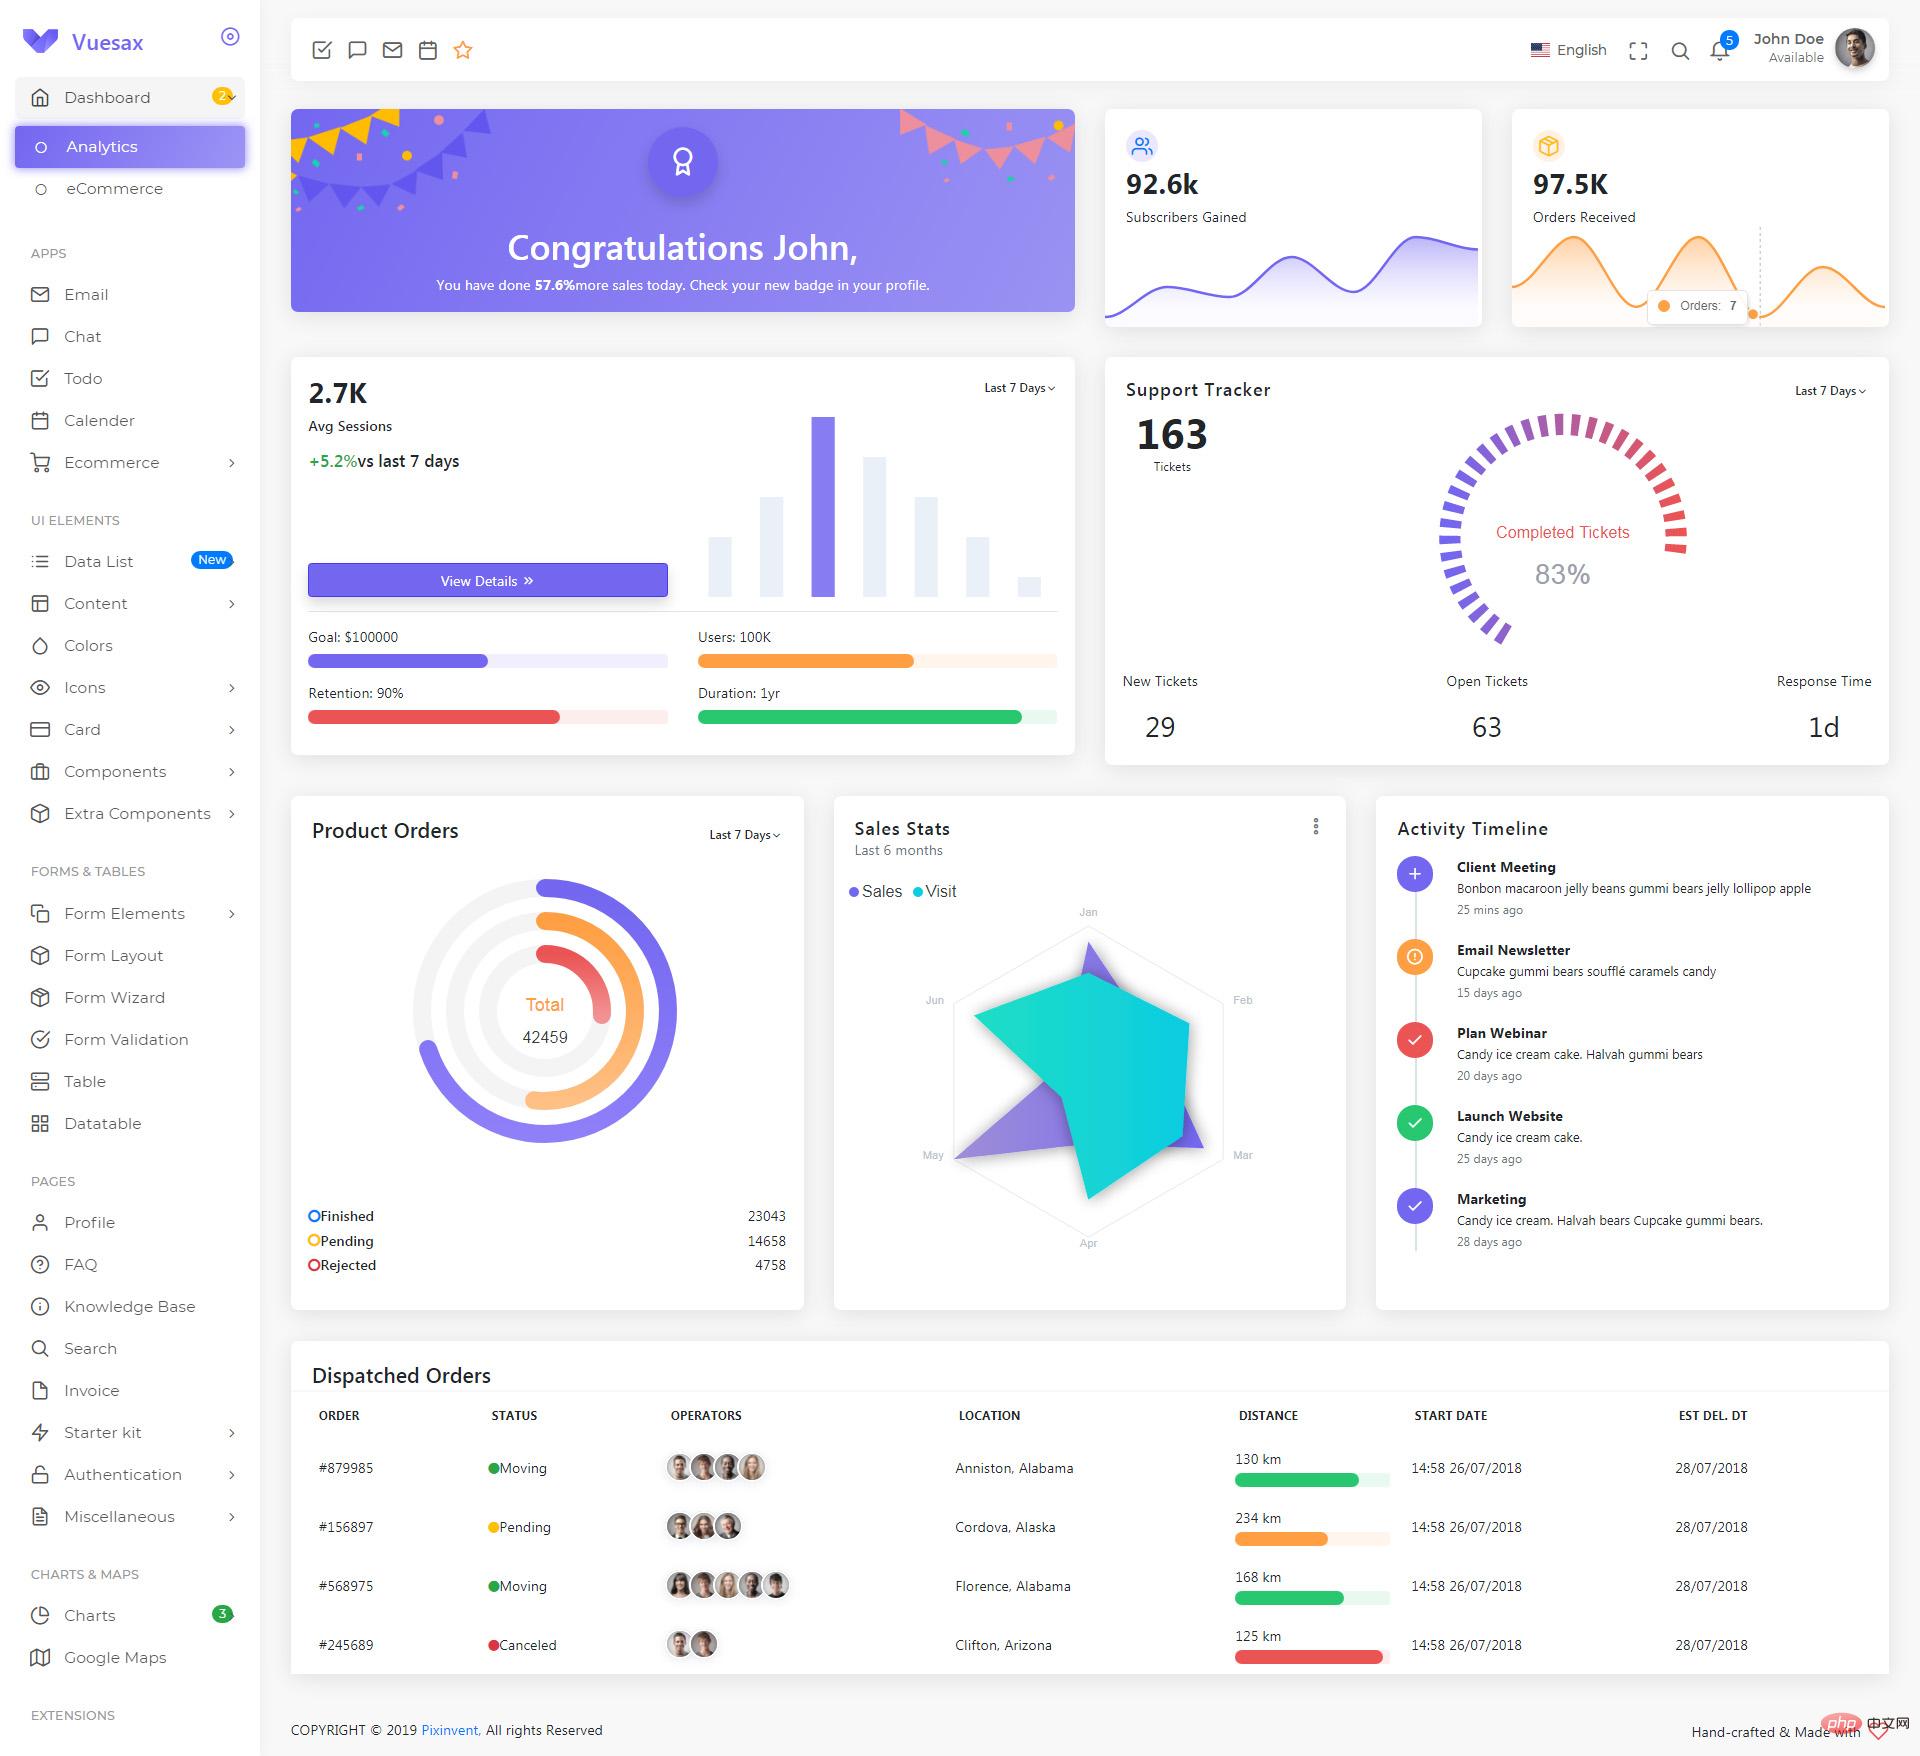Click the Goal $100000 progress bar
This screenshot has width=1920, height=1756.
click(x=487, y=661)
